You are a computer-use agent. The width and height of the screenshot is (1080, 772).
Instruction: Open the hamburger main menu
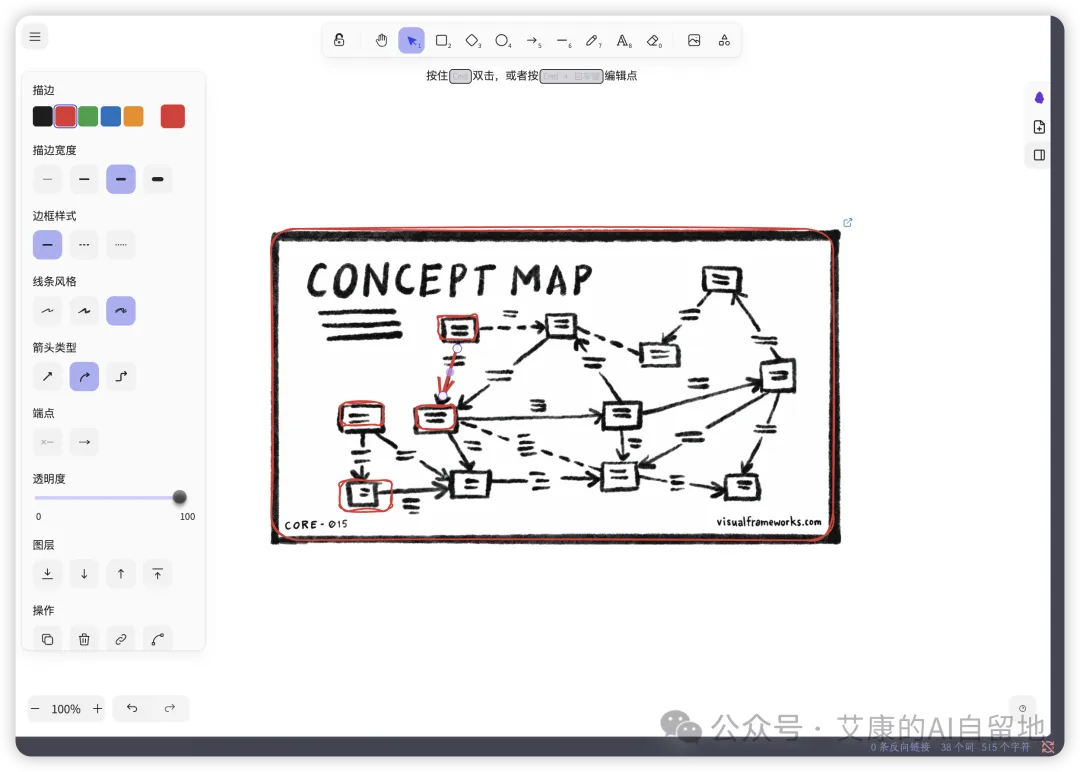35,36
